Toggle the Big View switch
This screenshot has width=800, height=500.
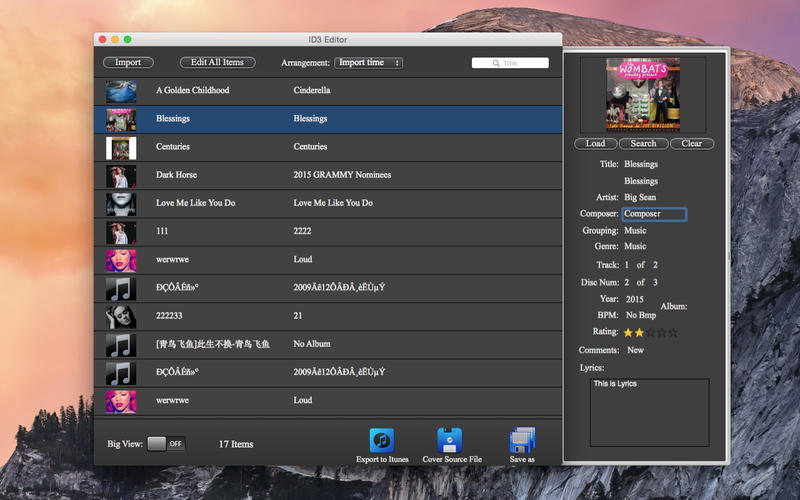165,444
